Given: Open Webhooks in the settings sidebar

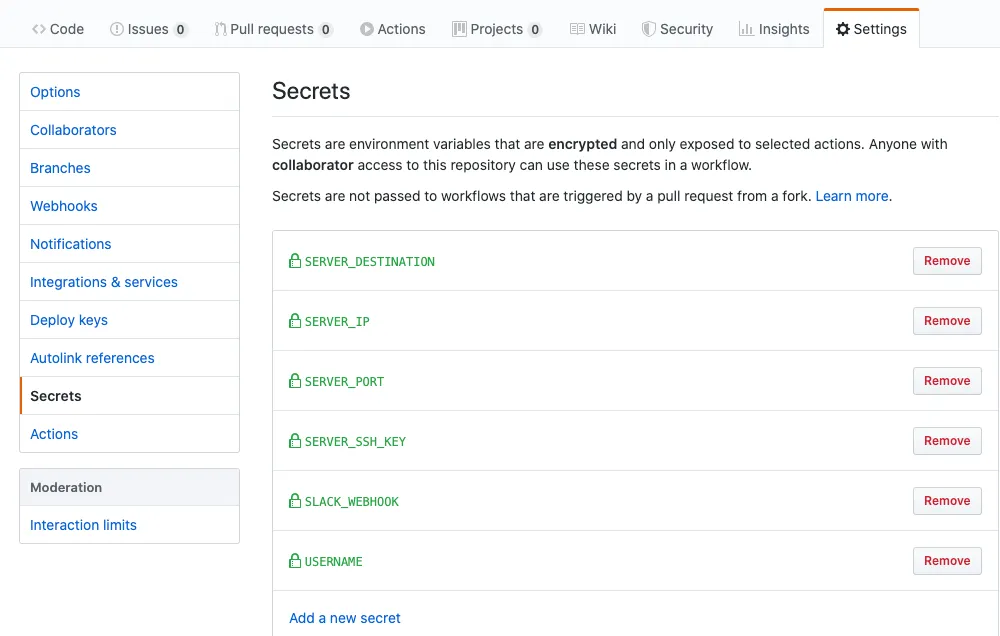Looking at the screenshot, I should [64, 206].
